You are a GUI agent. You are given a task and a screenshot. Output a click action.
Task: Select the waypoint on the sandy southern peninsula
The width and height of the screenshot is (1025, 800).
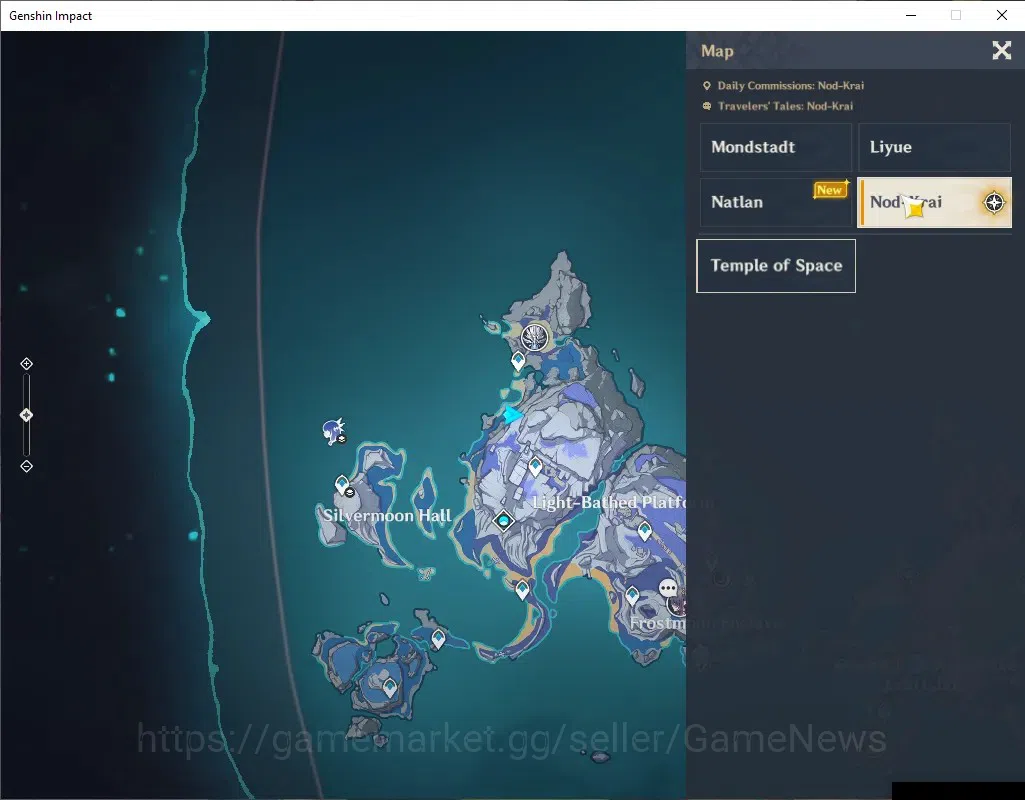point(522,590)
